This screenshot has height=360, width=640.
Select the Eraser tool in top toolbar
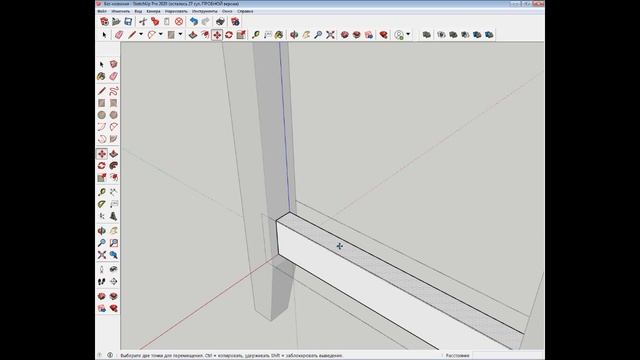(x=118, y=35)
